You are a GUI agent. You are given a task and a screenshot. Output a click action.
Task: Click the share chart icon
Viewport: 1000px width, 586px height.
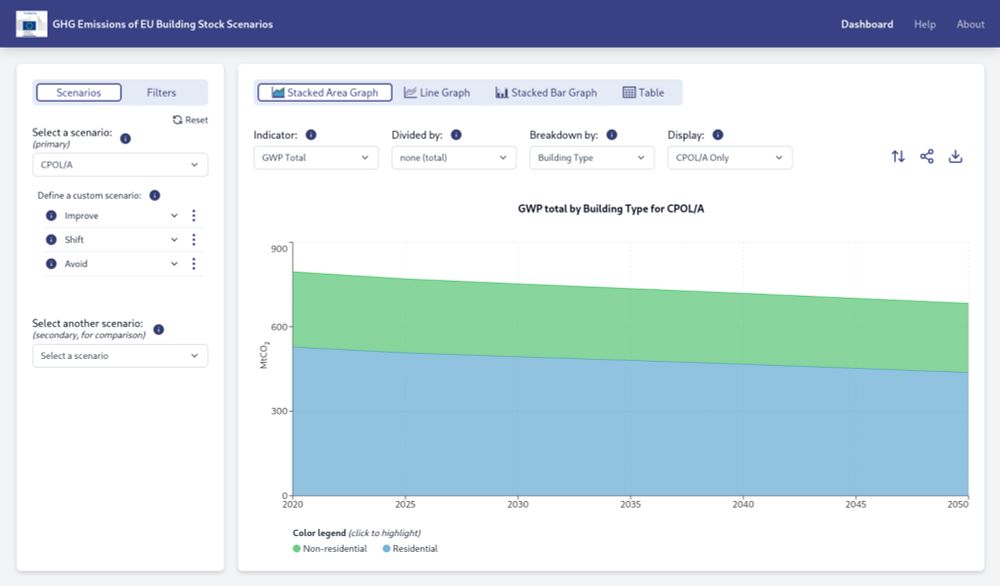point(927,156)
